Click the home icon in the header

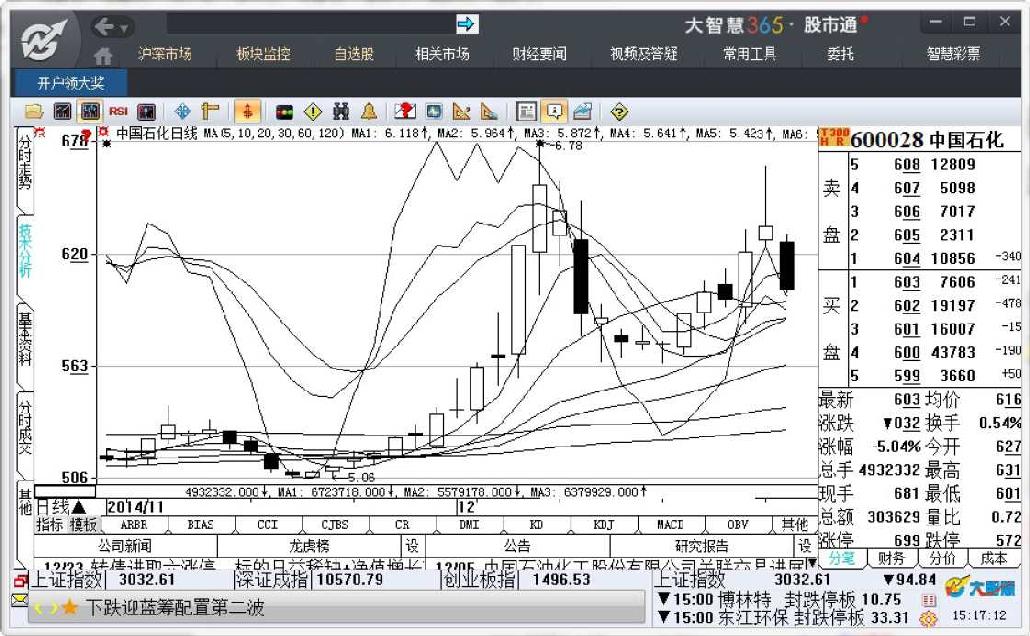[103, 56]
